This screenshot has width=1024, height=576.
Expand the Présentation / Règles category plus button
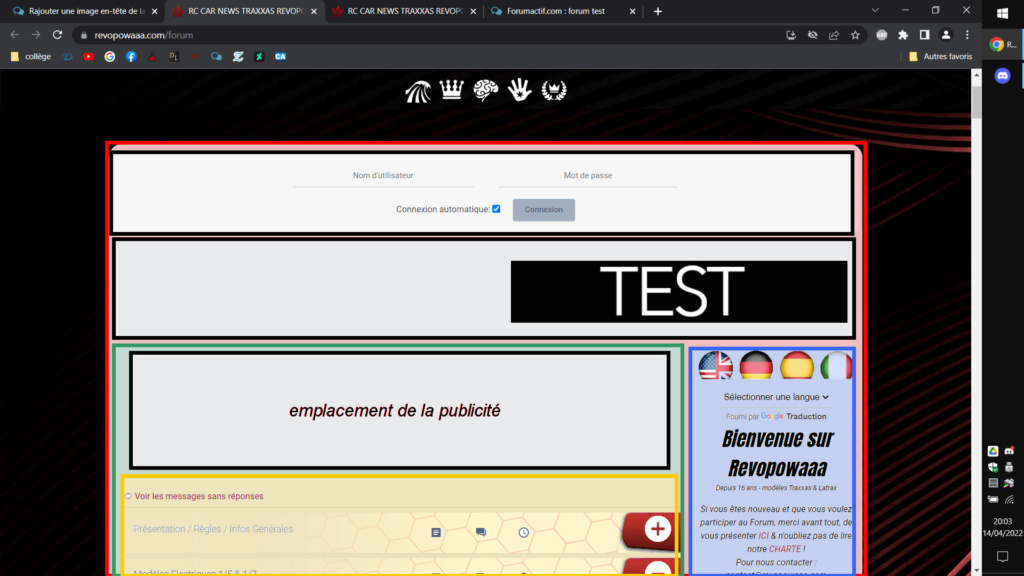tap(658, 529)
